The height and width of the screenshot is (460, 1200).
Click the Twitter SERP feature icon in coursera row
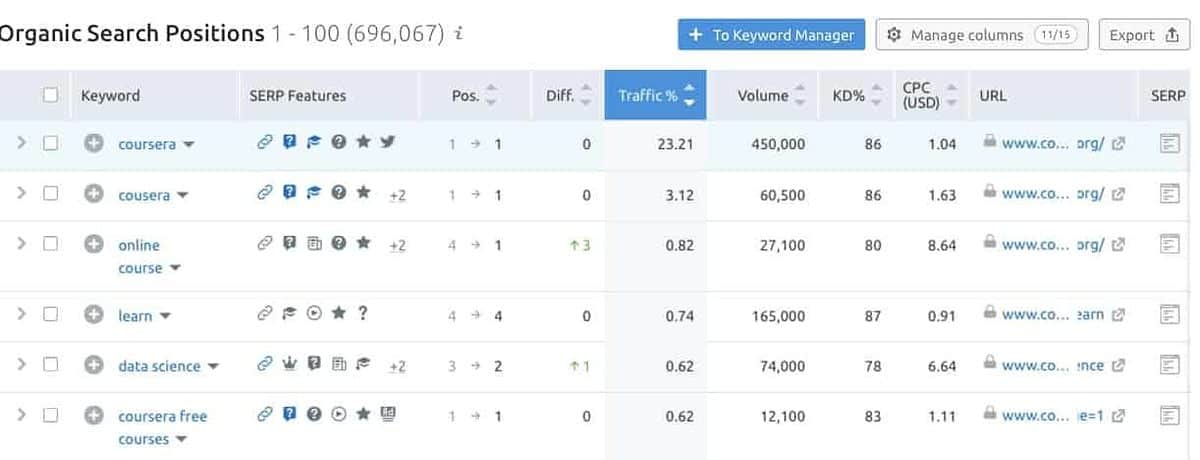tap(388, 143)
